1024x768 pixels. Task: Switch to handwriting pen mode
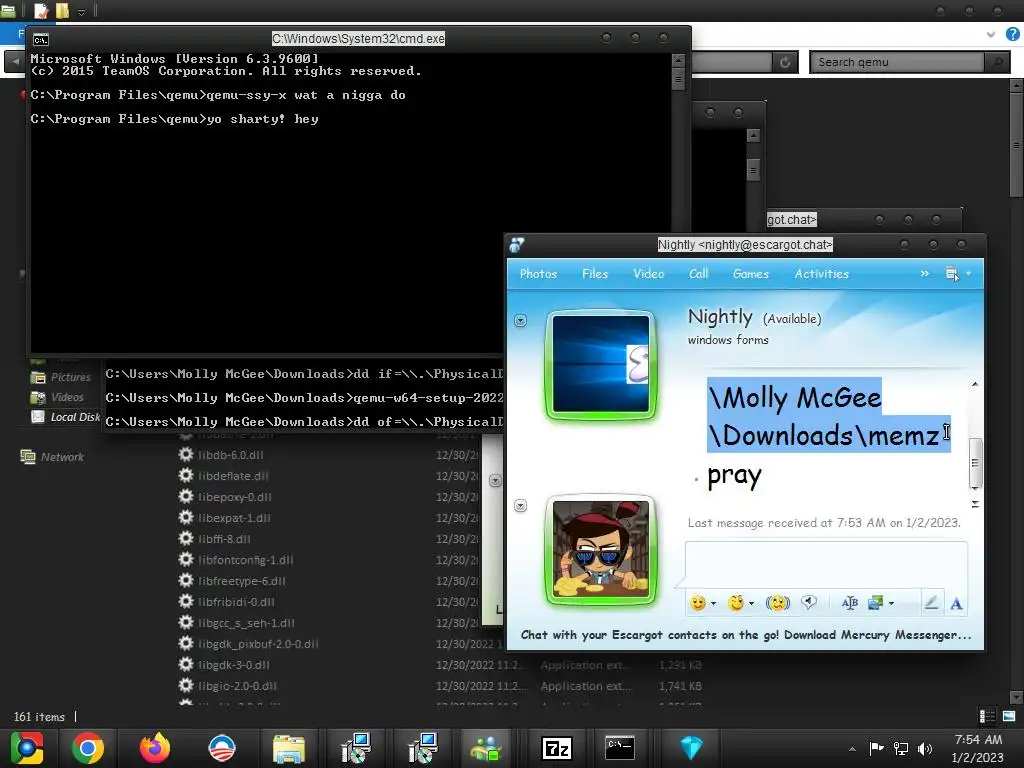click(x=931, y=603)
